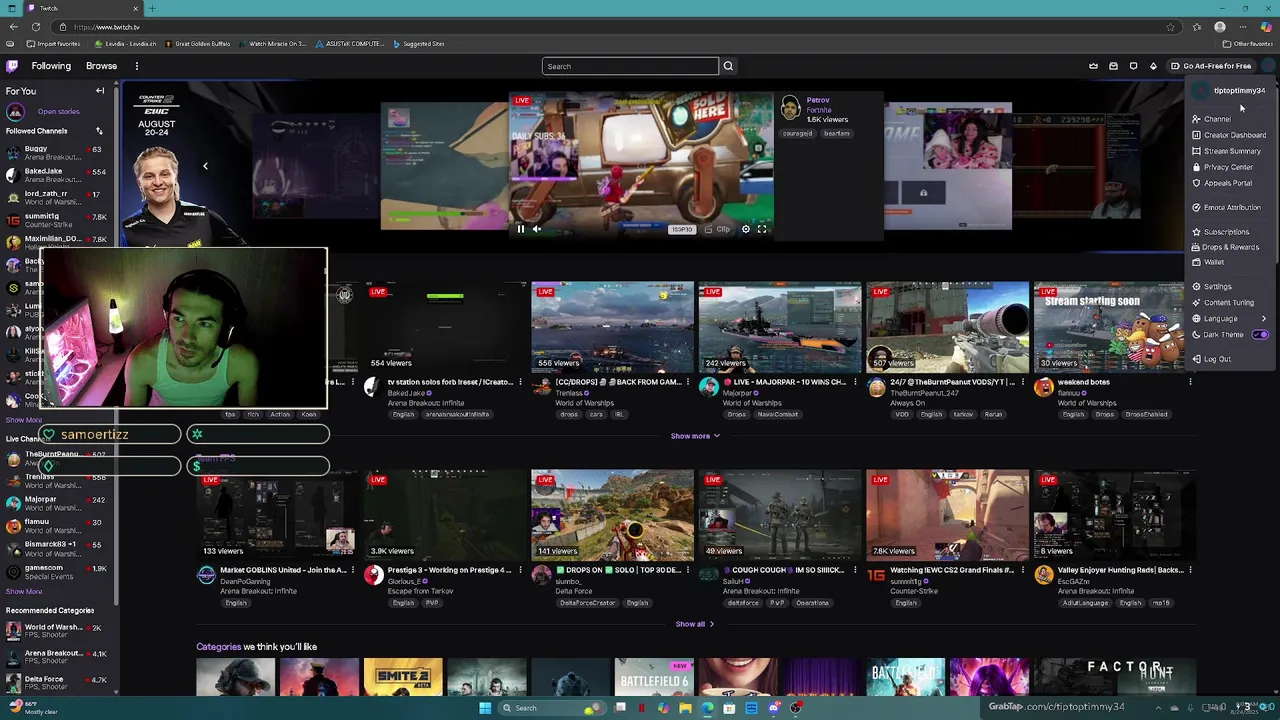Open Majorpar World of Warships stream thumbnail

click(779, 327)
